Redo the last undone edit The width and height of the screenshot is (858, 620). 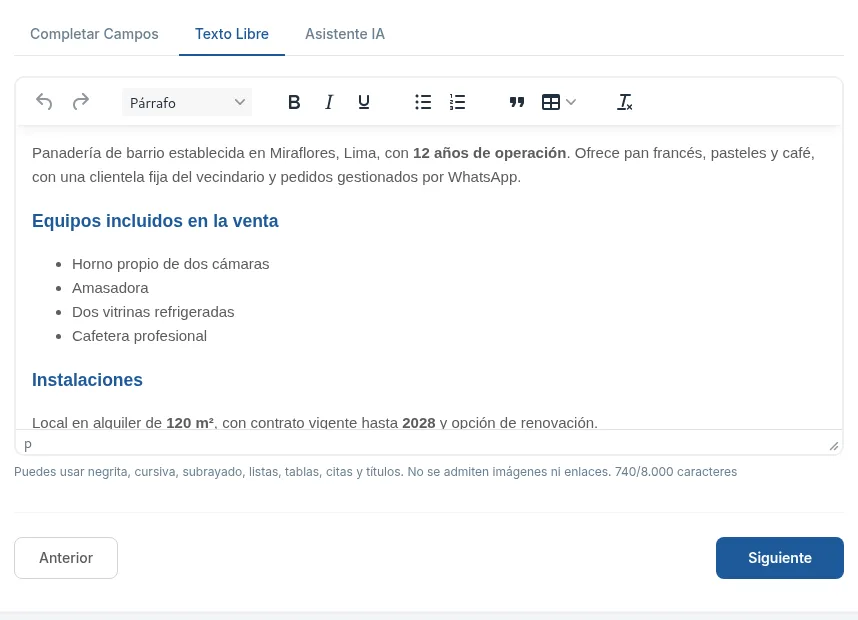[x=80, y=102]
